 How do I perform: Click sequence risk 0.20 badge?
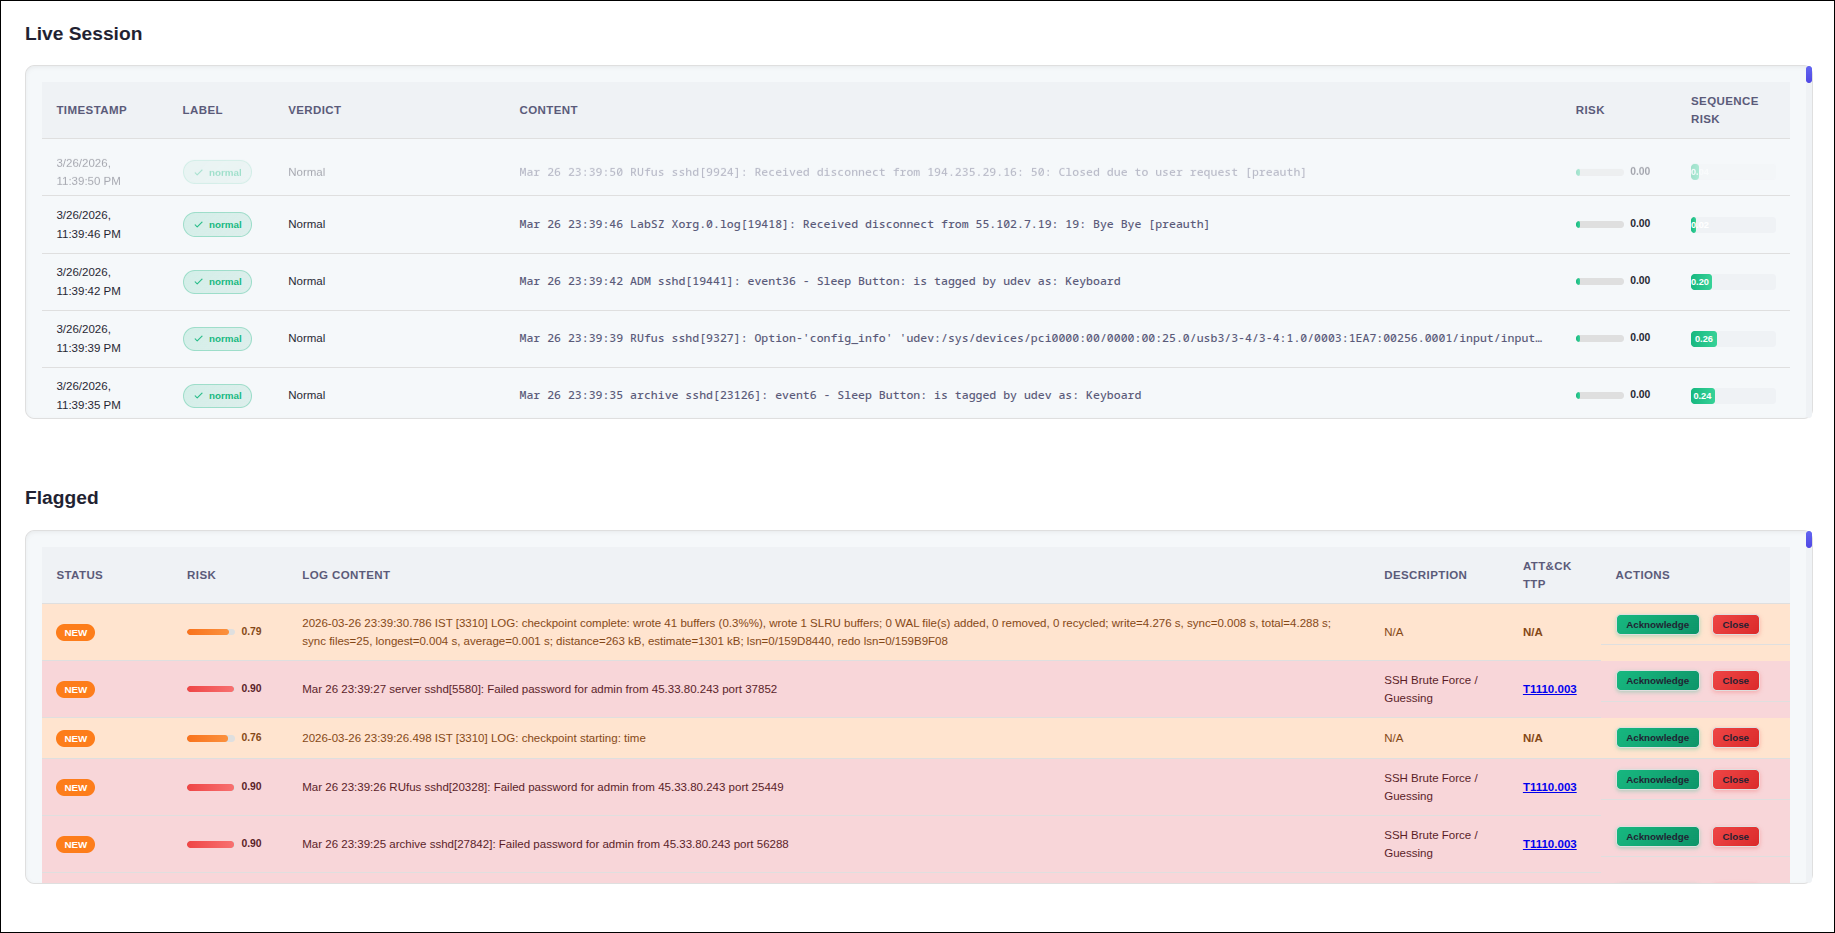click(1701, 282)
